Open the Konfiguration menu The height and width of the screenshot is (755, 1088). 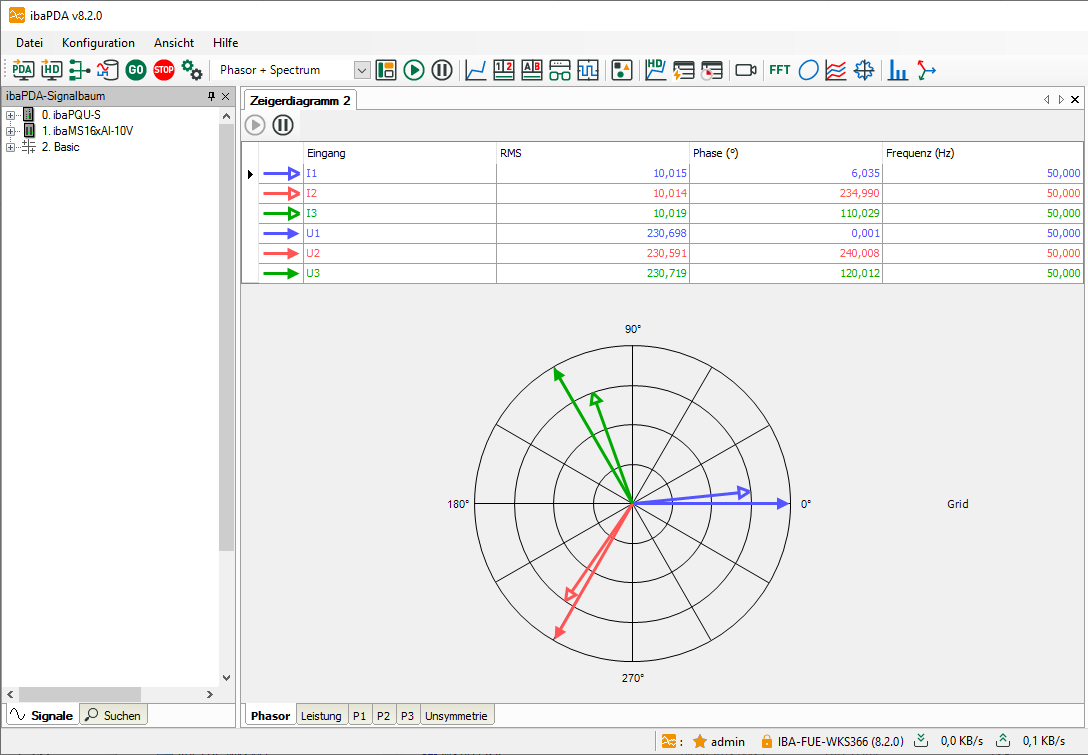98,43
